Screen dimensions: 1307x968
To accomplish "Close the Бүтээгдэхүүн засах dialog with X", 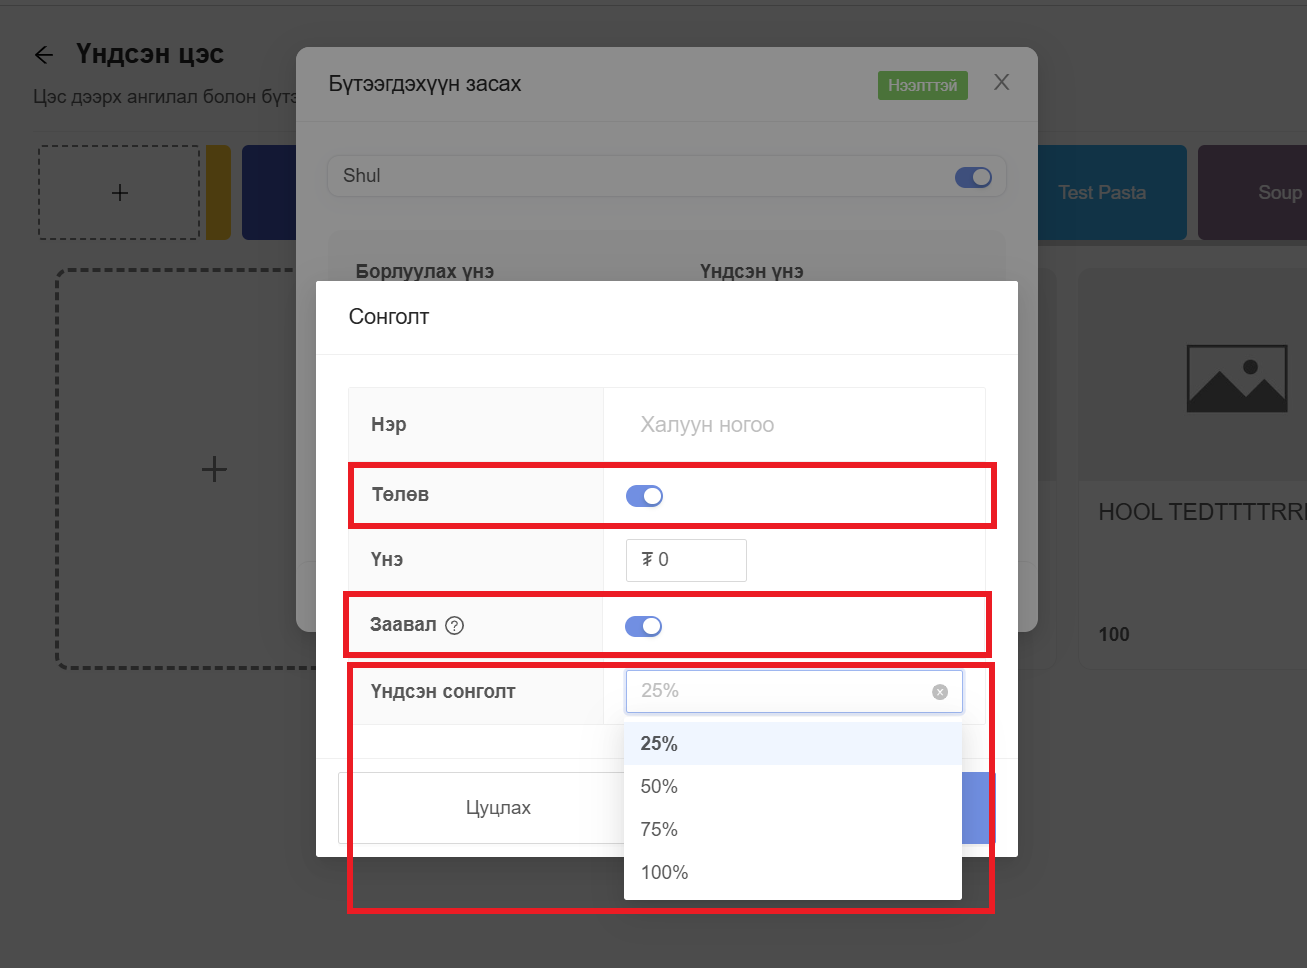I will click(1001, 83).
